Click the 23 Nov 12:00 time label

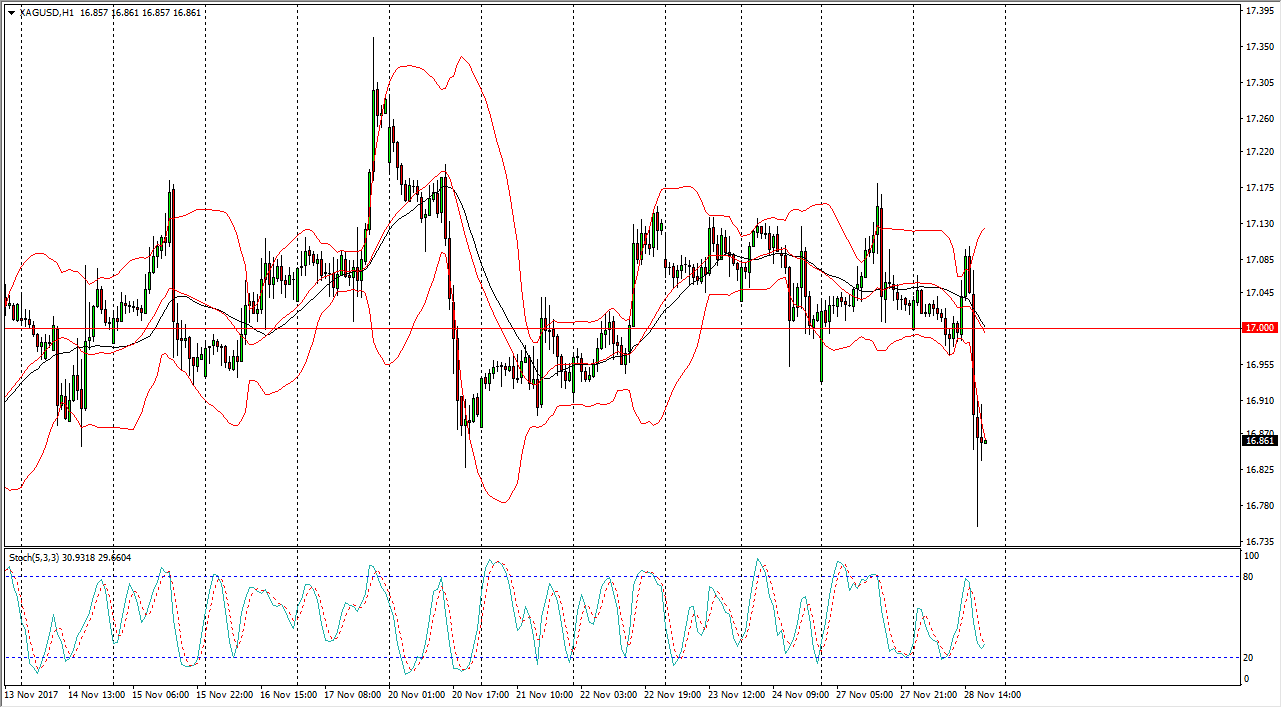point(737,694)
